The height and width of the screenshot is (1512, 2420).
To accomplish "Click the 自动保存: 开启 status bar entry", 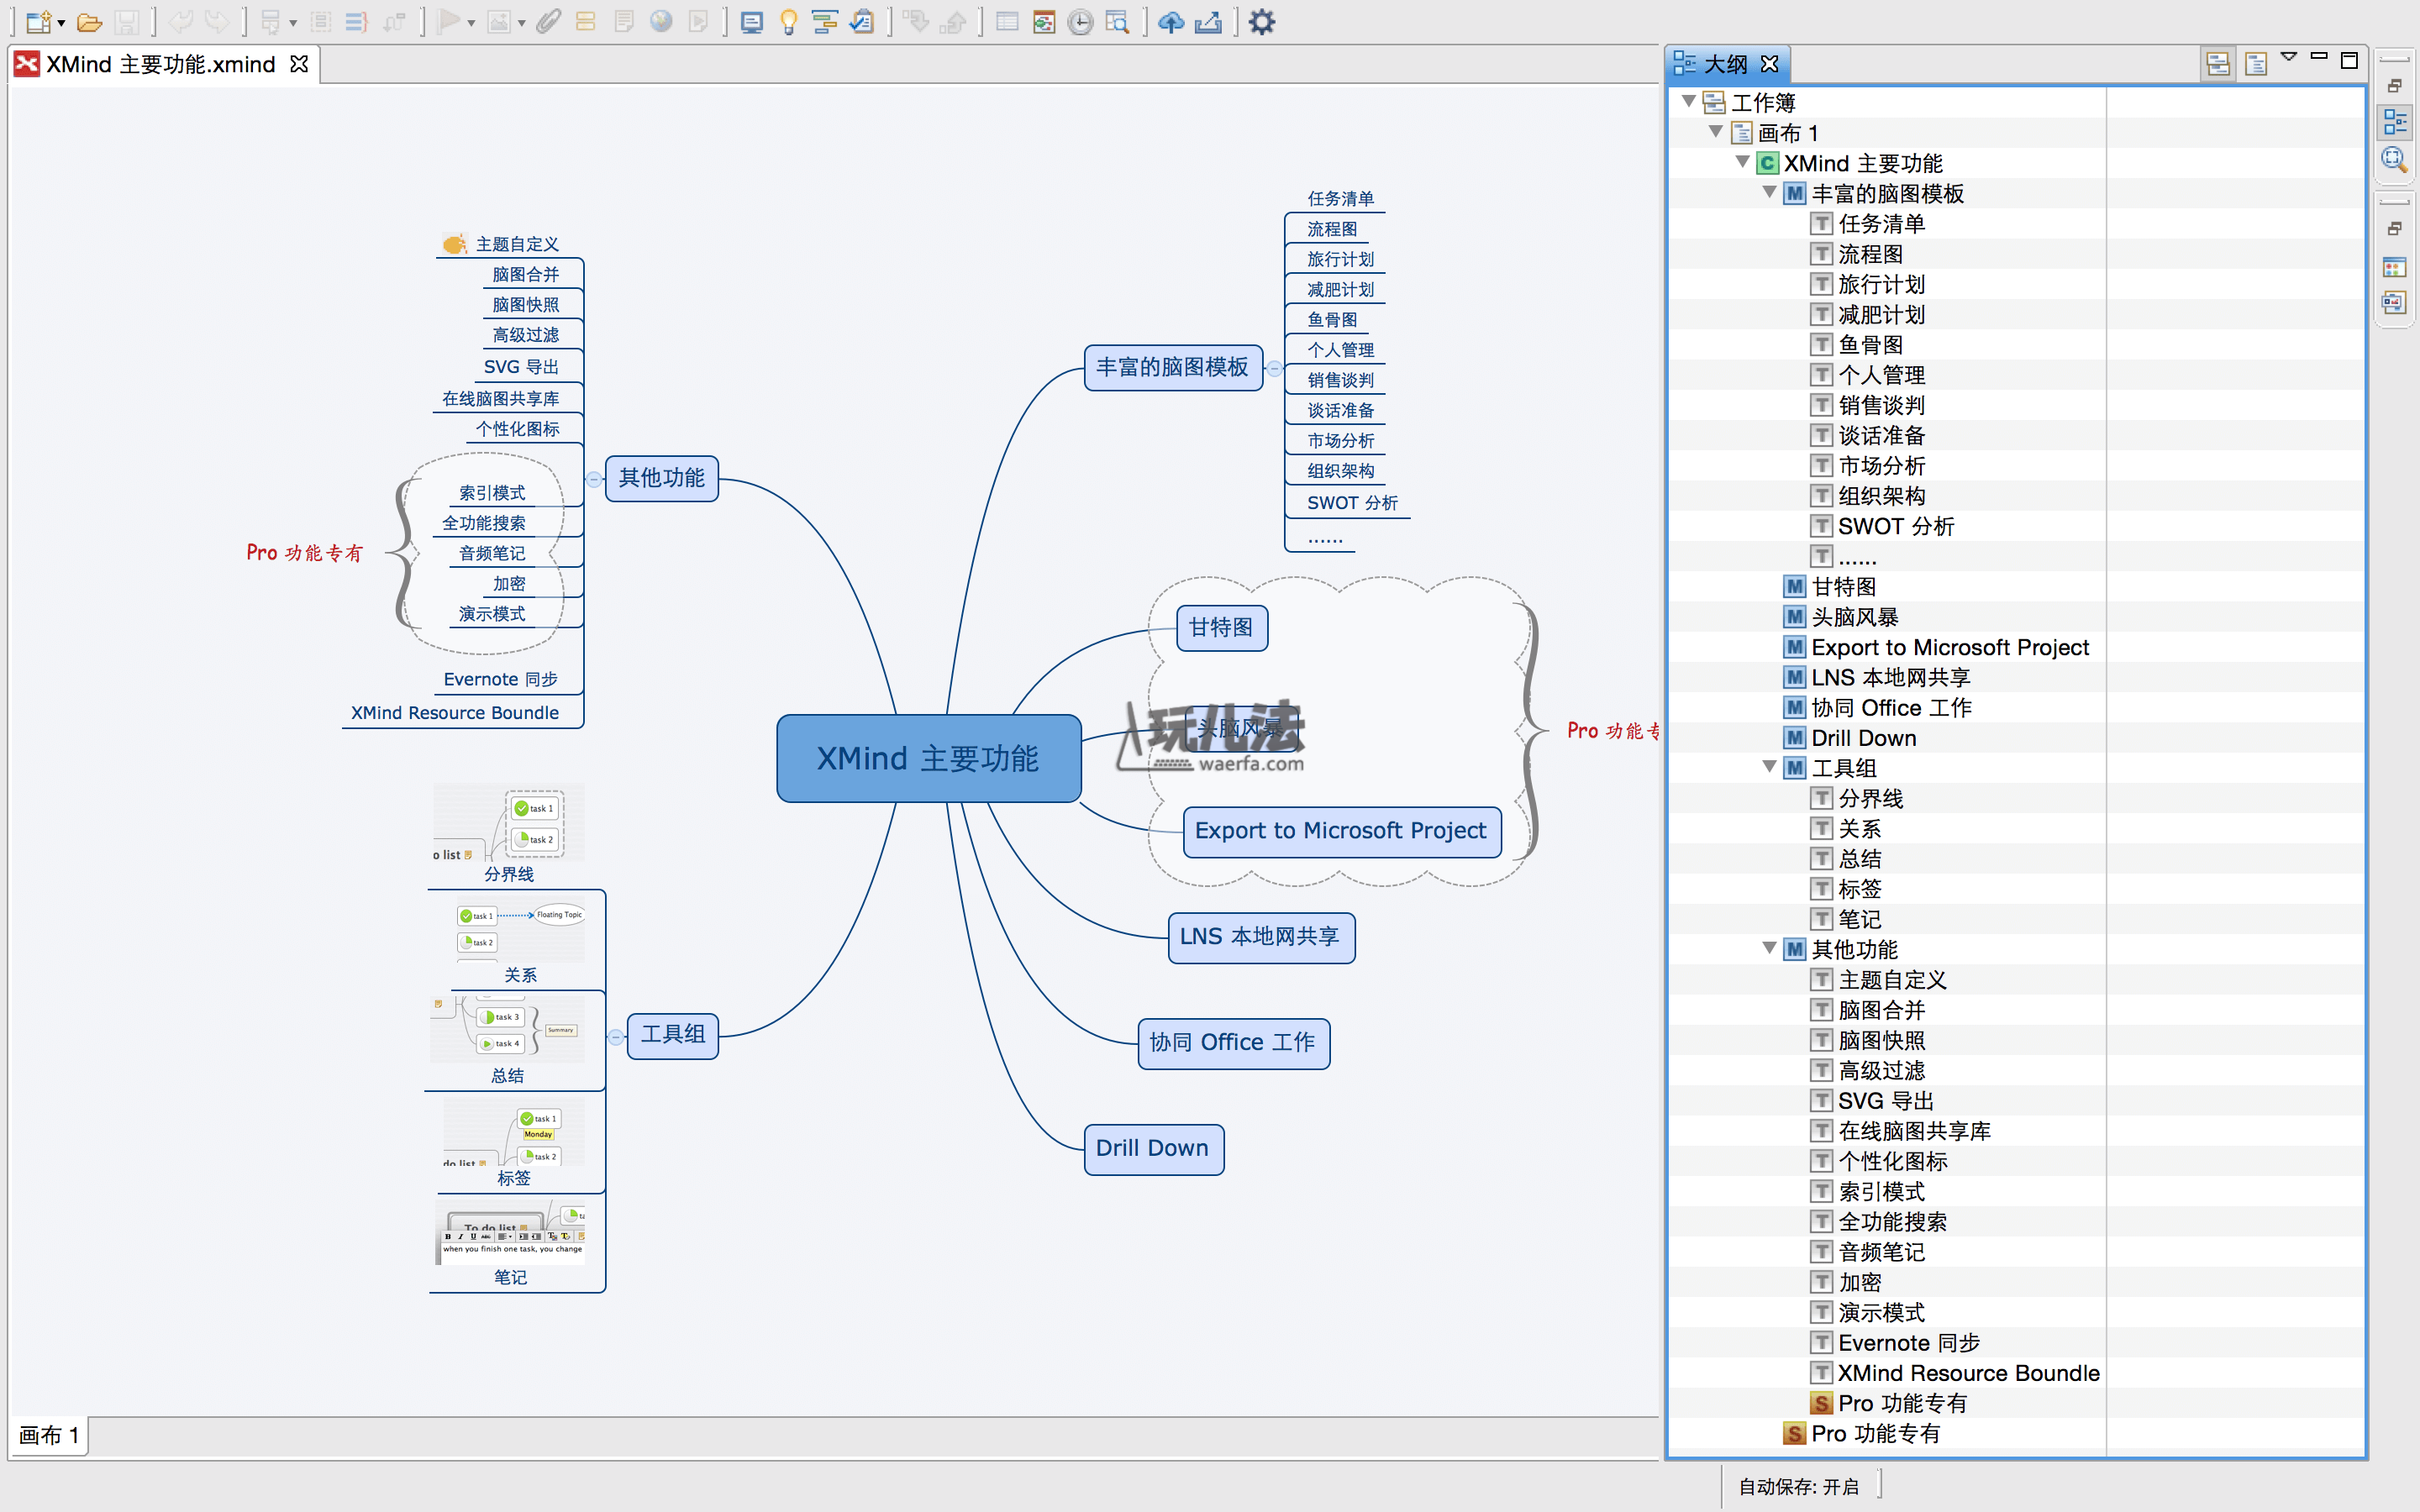I will coord(1799,1487).
